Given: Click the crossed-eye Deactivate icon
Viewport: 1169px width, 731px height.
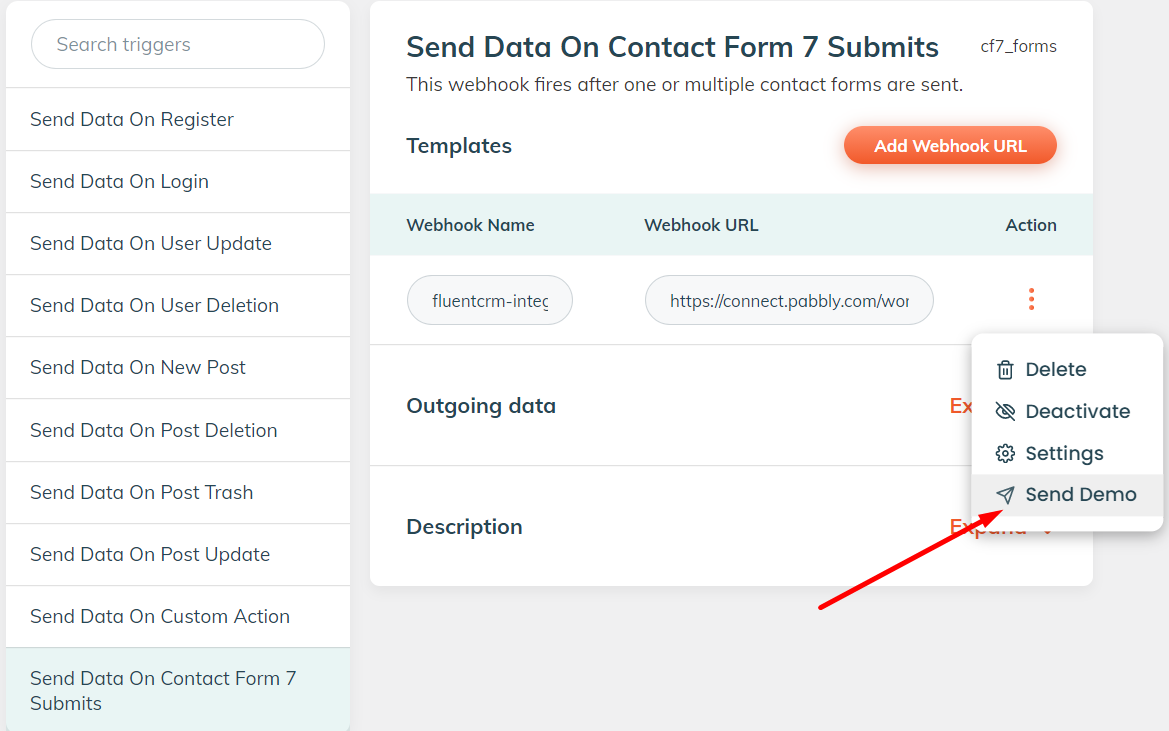Looking at the screenshot, I should [1005, 412].
